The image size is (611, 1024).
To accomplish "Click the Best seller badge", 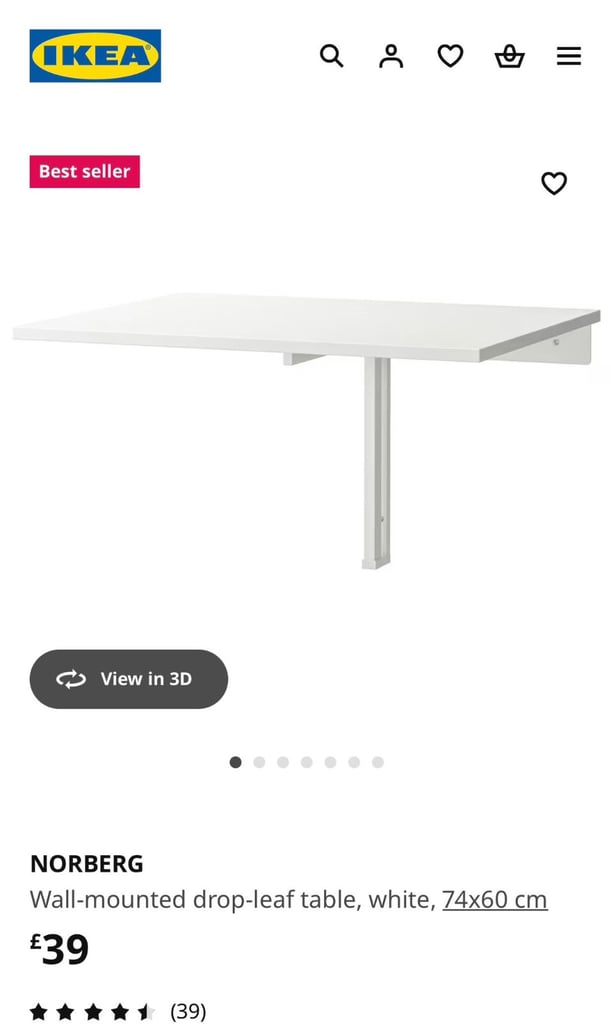I will point(85,171).
